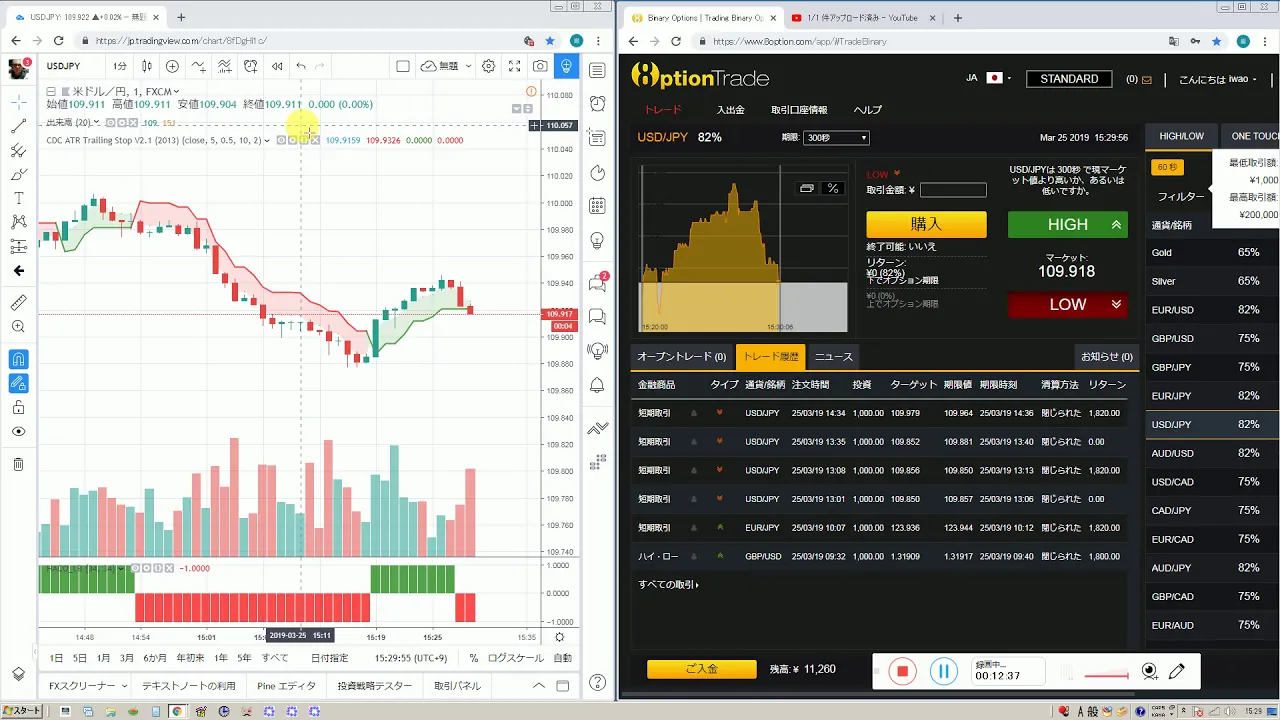Click into the 取引金額 amount input field
Screen dimensions: 1280x720
pos(953,190)
